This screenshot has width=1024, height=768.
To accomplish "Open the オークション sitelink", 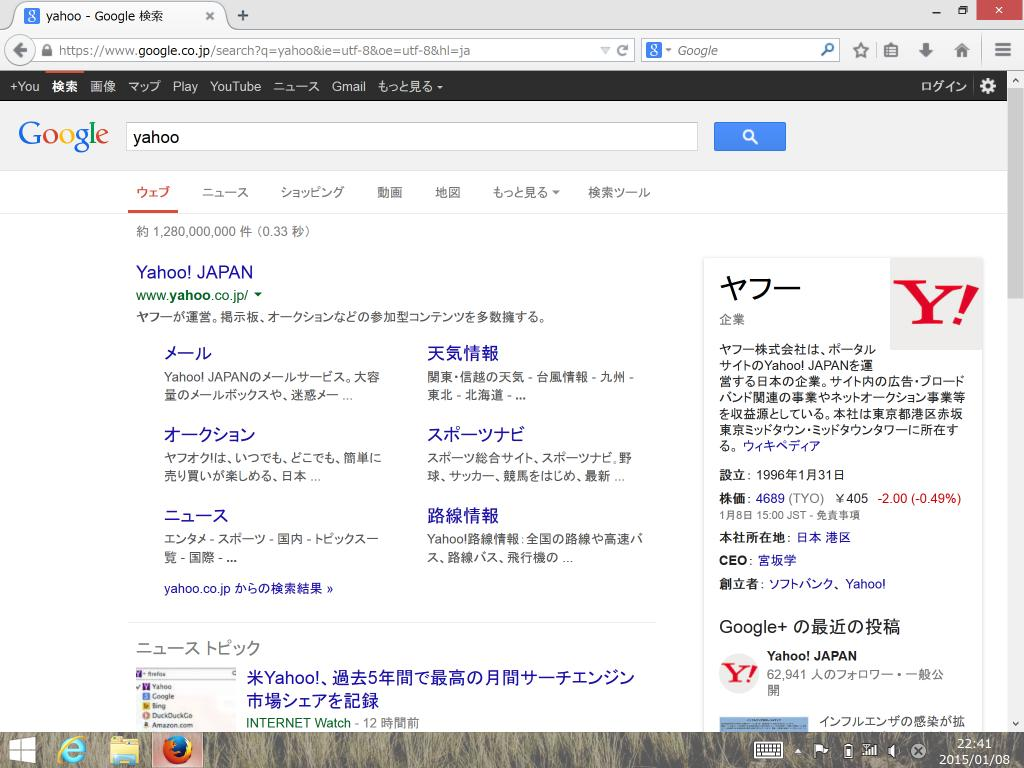I will pyautogui.click(x=209, y=434).
